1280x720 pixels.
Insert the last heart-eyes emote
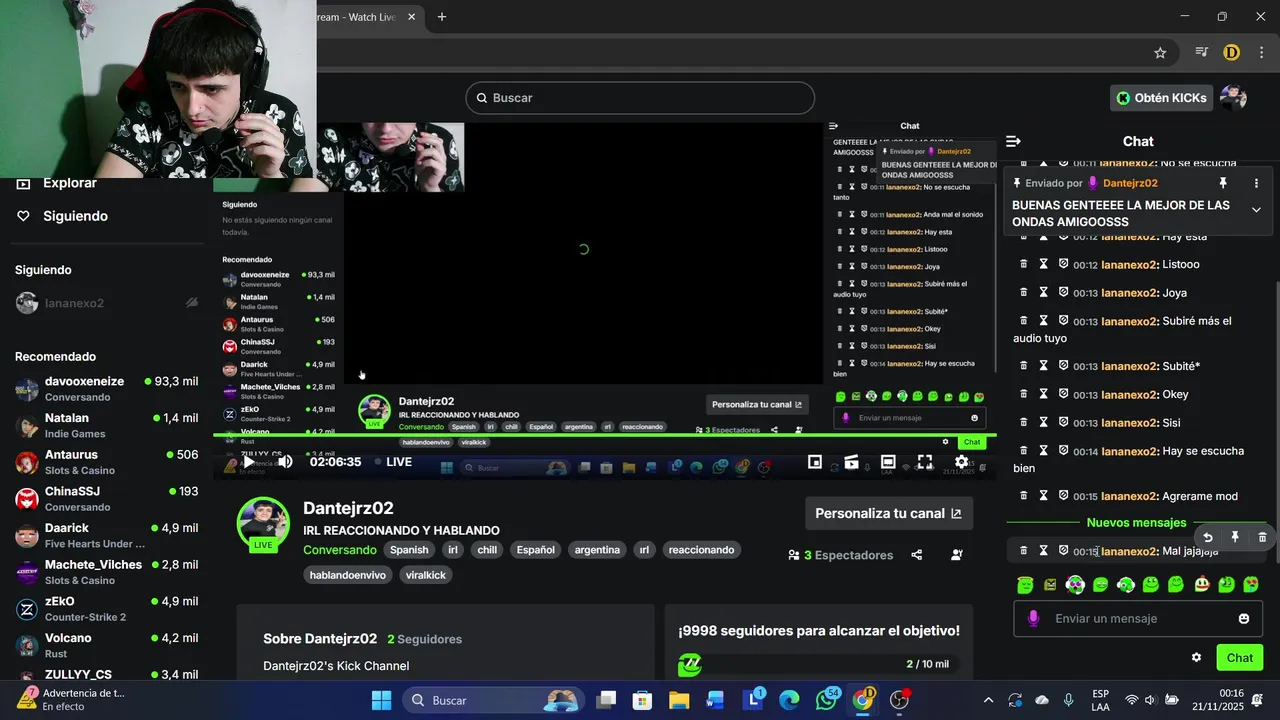[x=1251, y=585]
